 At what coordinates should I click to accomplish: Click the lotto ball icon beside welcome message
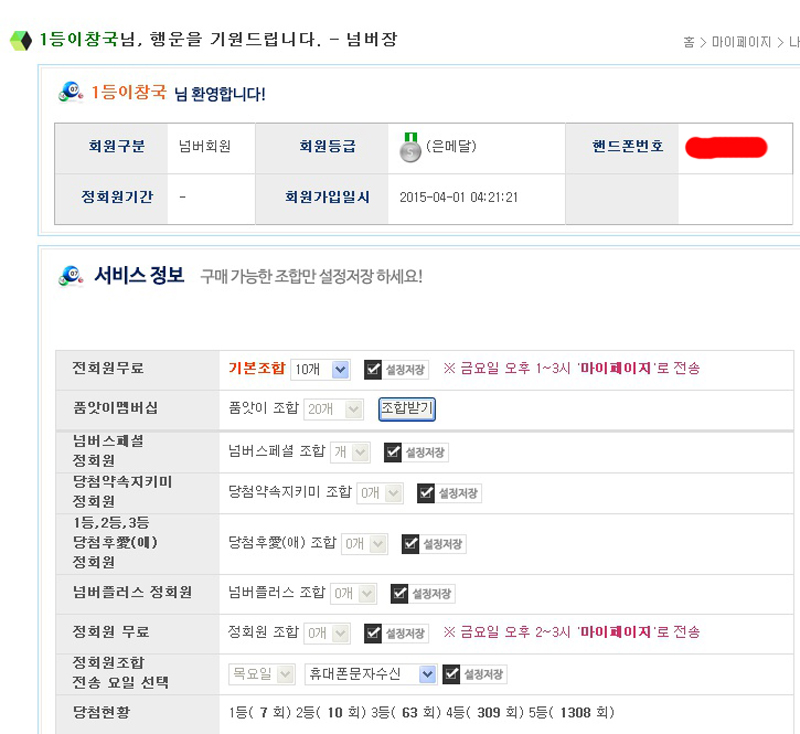71,92
